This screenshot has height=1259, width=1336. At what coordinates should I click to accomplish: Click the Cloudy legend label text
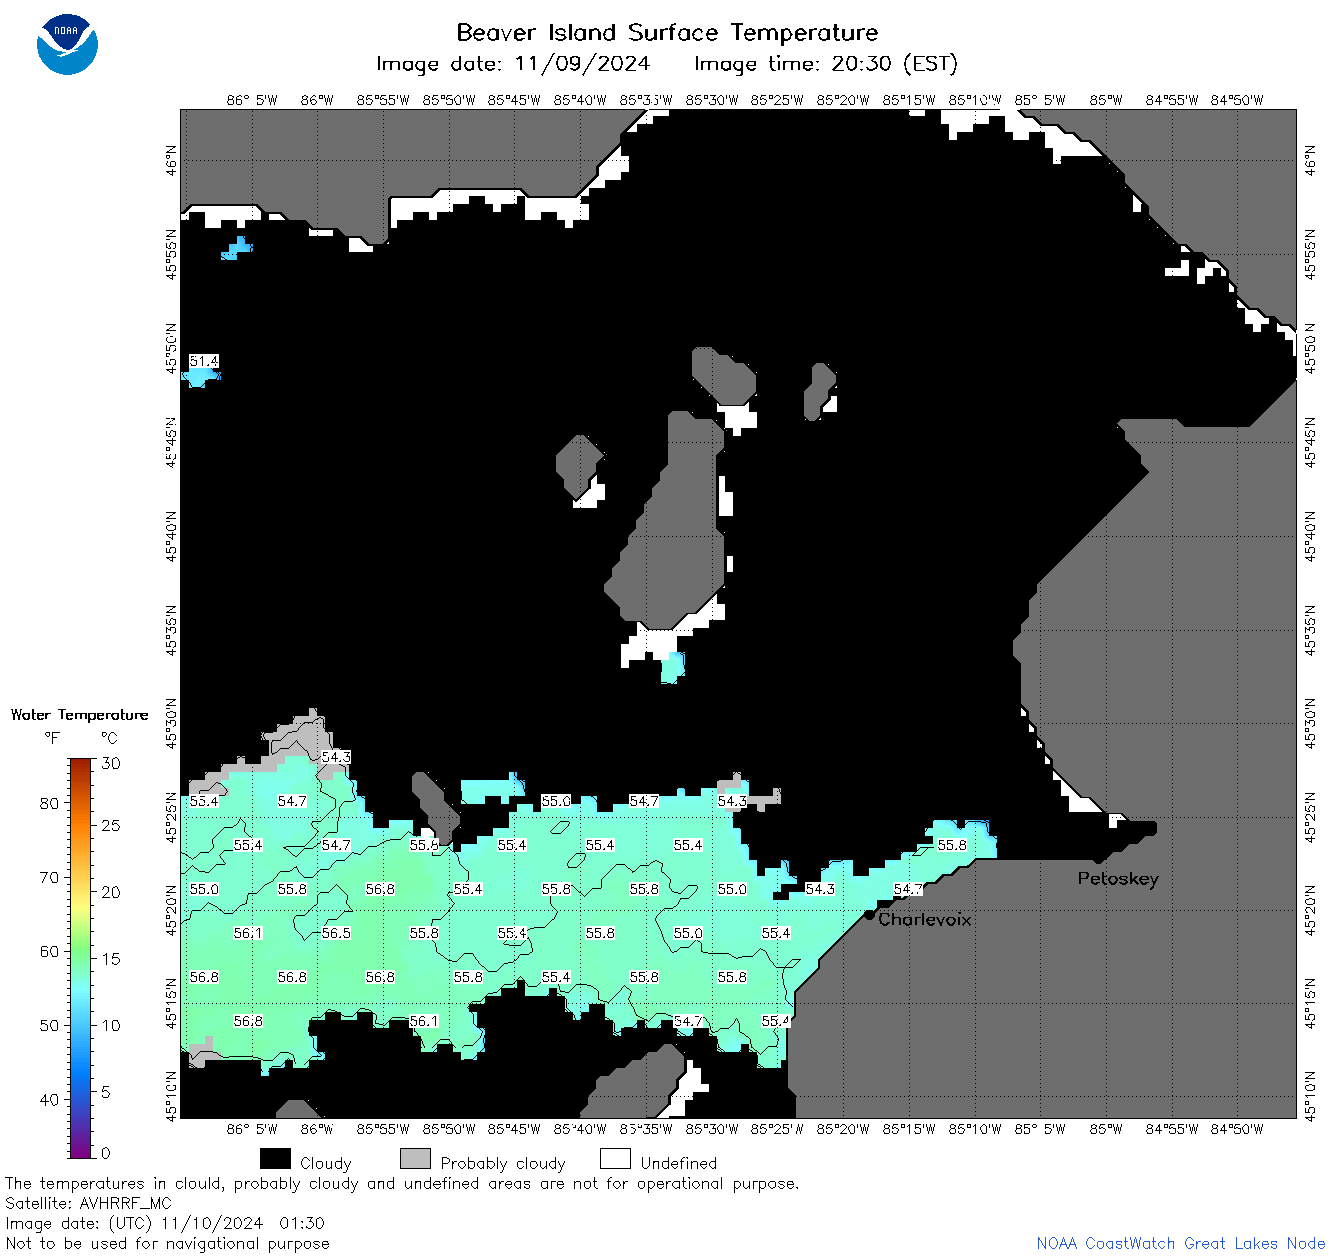pyautogui.click(x=326, y=1163)
